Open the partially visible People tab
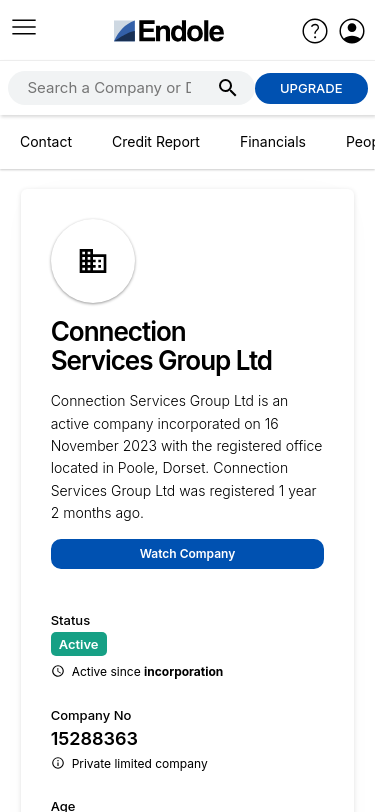Image resolution: width=375 pixels, height=812 pixels. pos(360,142)
